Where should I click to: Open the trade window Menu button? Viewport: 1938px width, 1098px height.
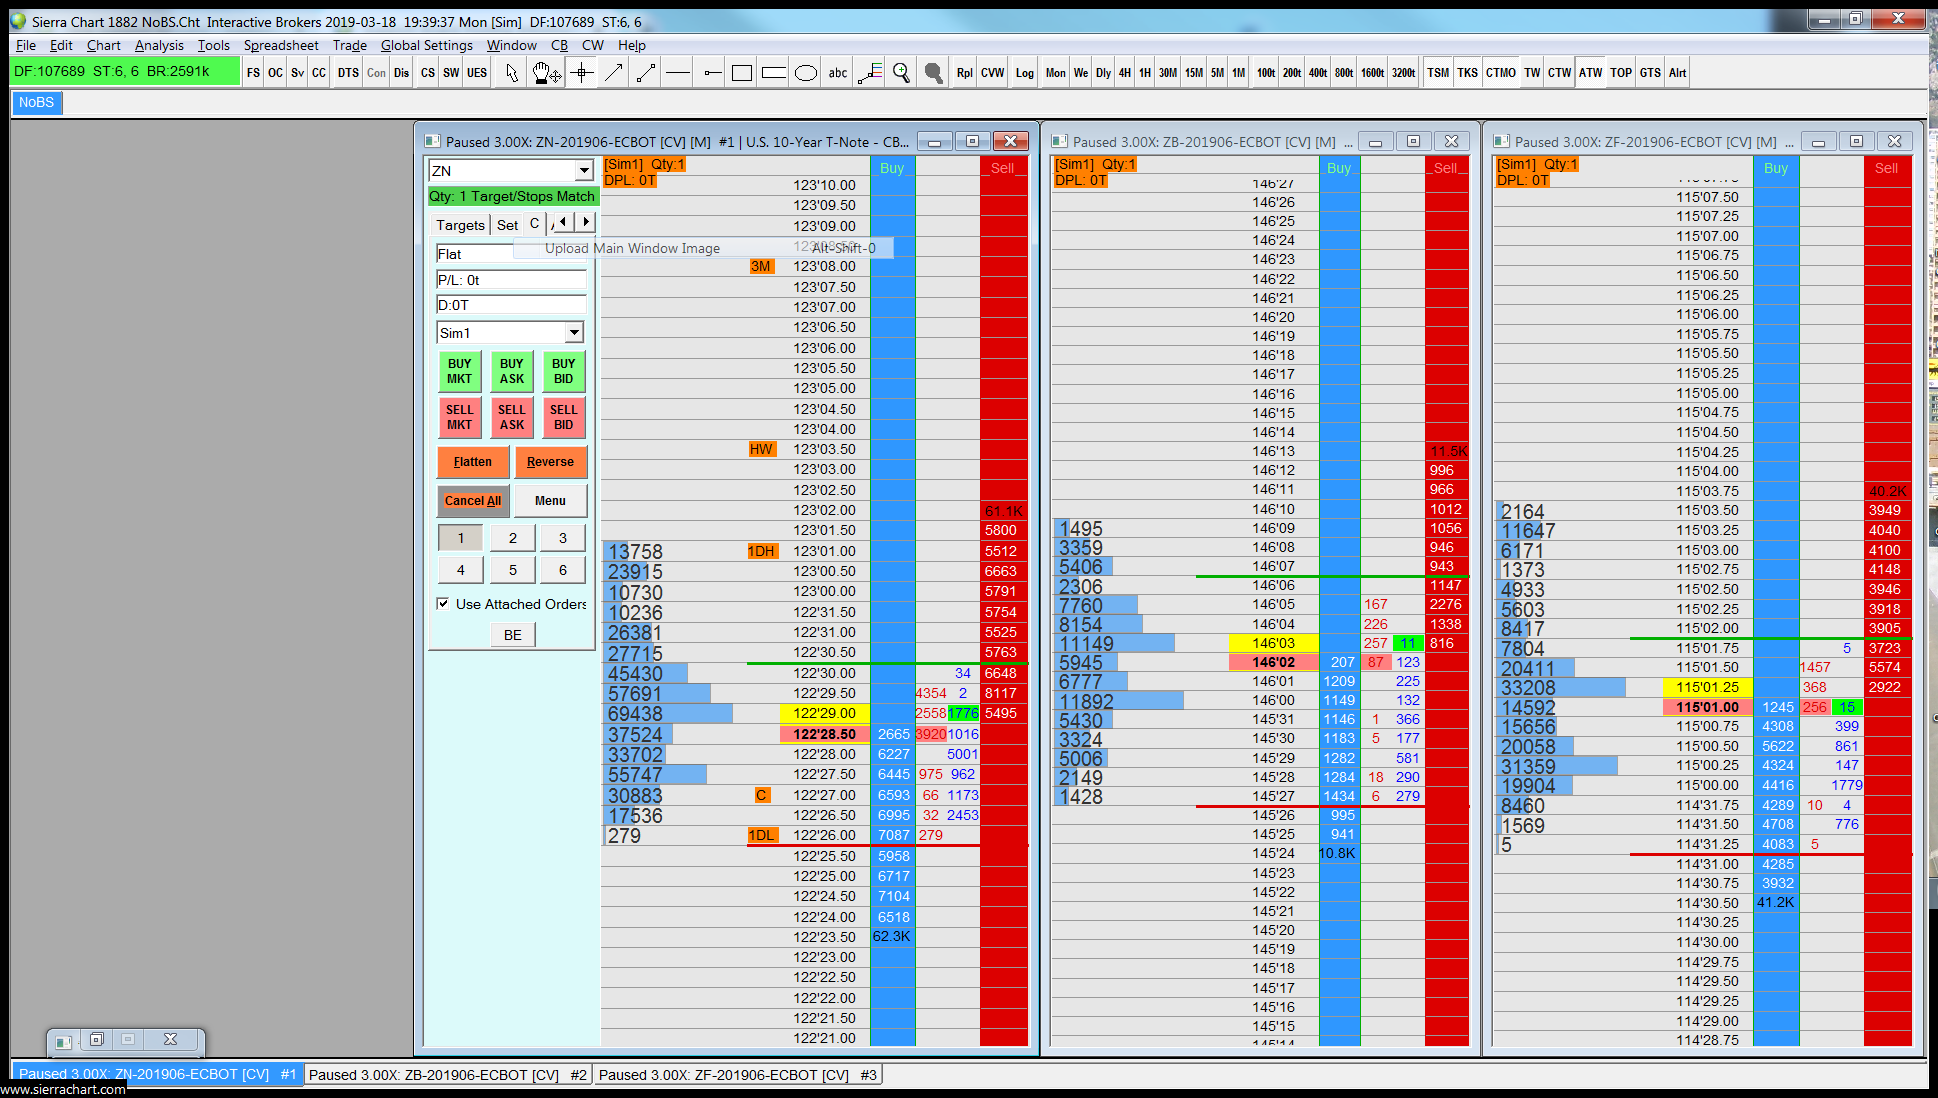tap(550, 501)
